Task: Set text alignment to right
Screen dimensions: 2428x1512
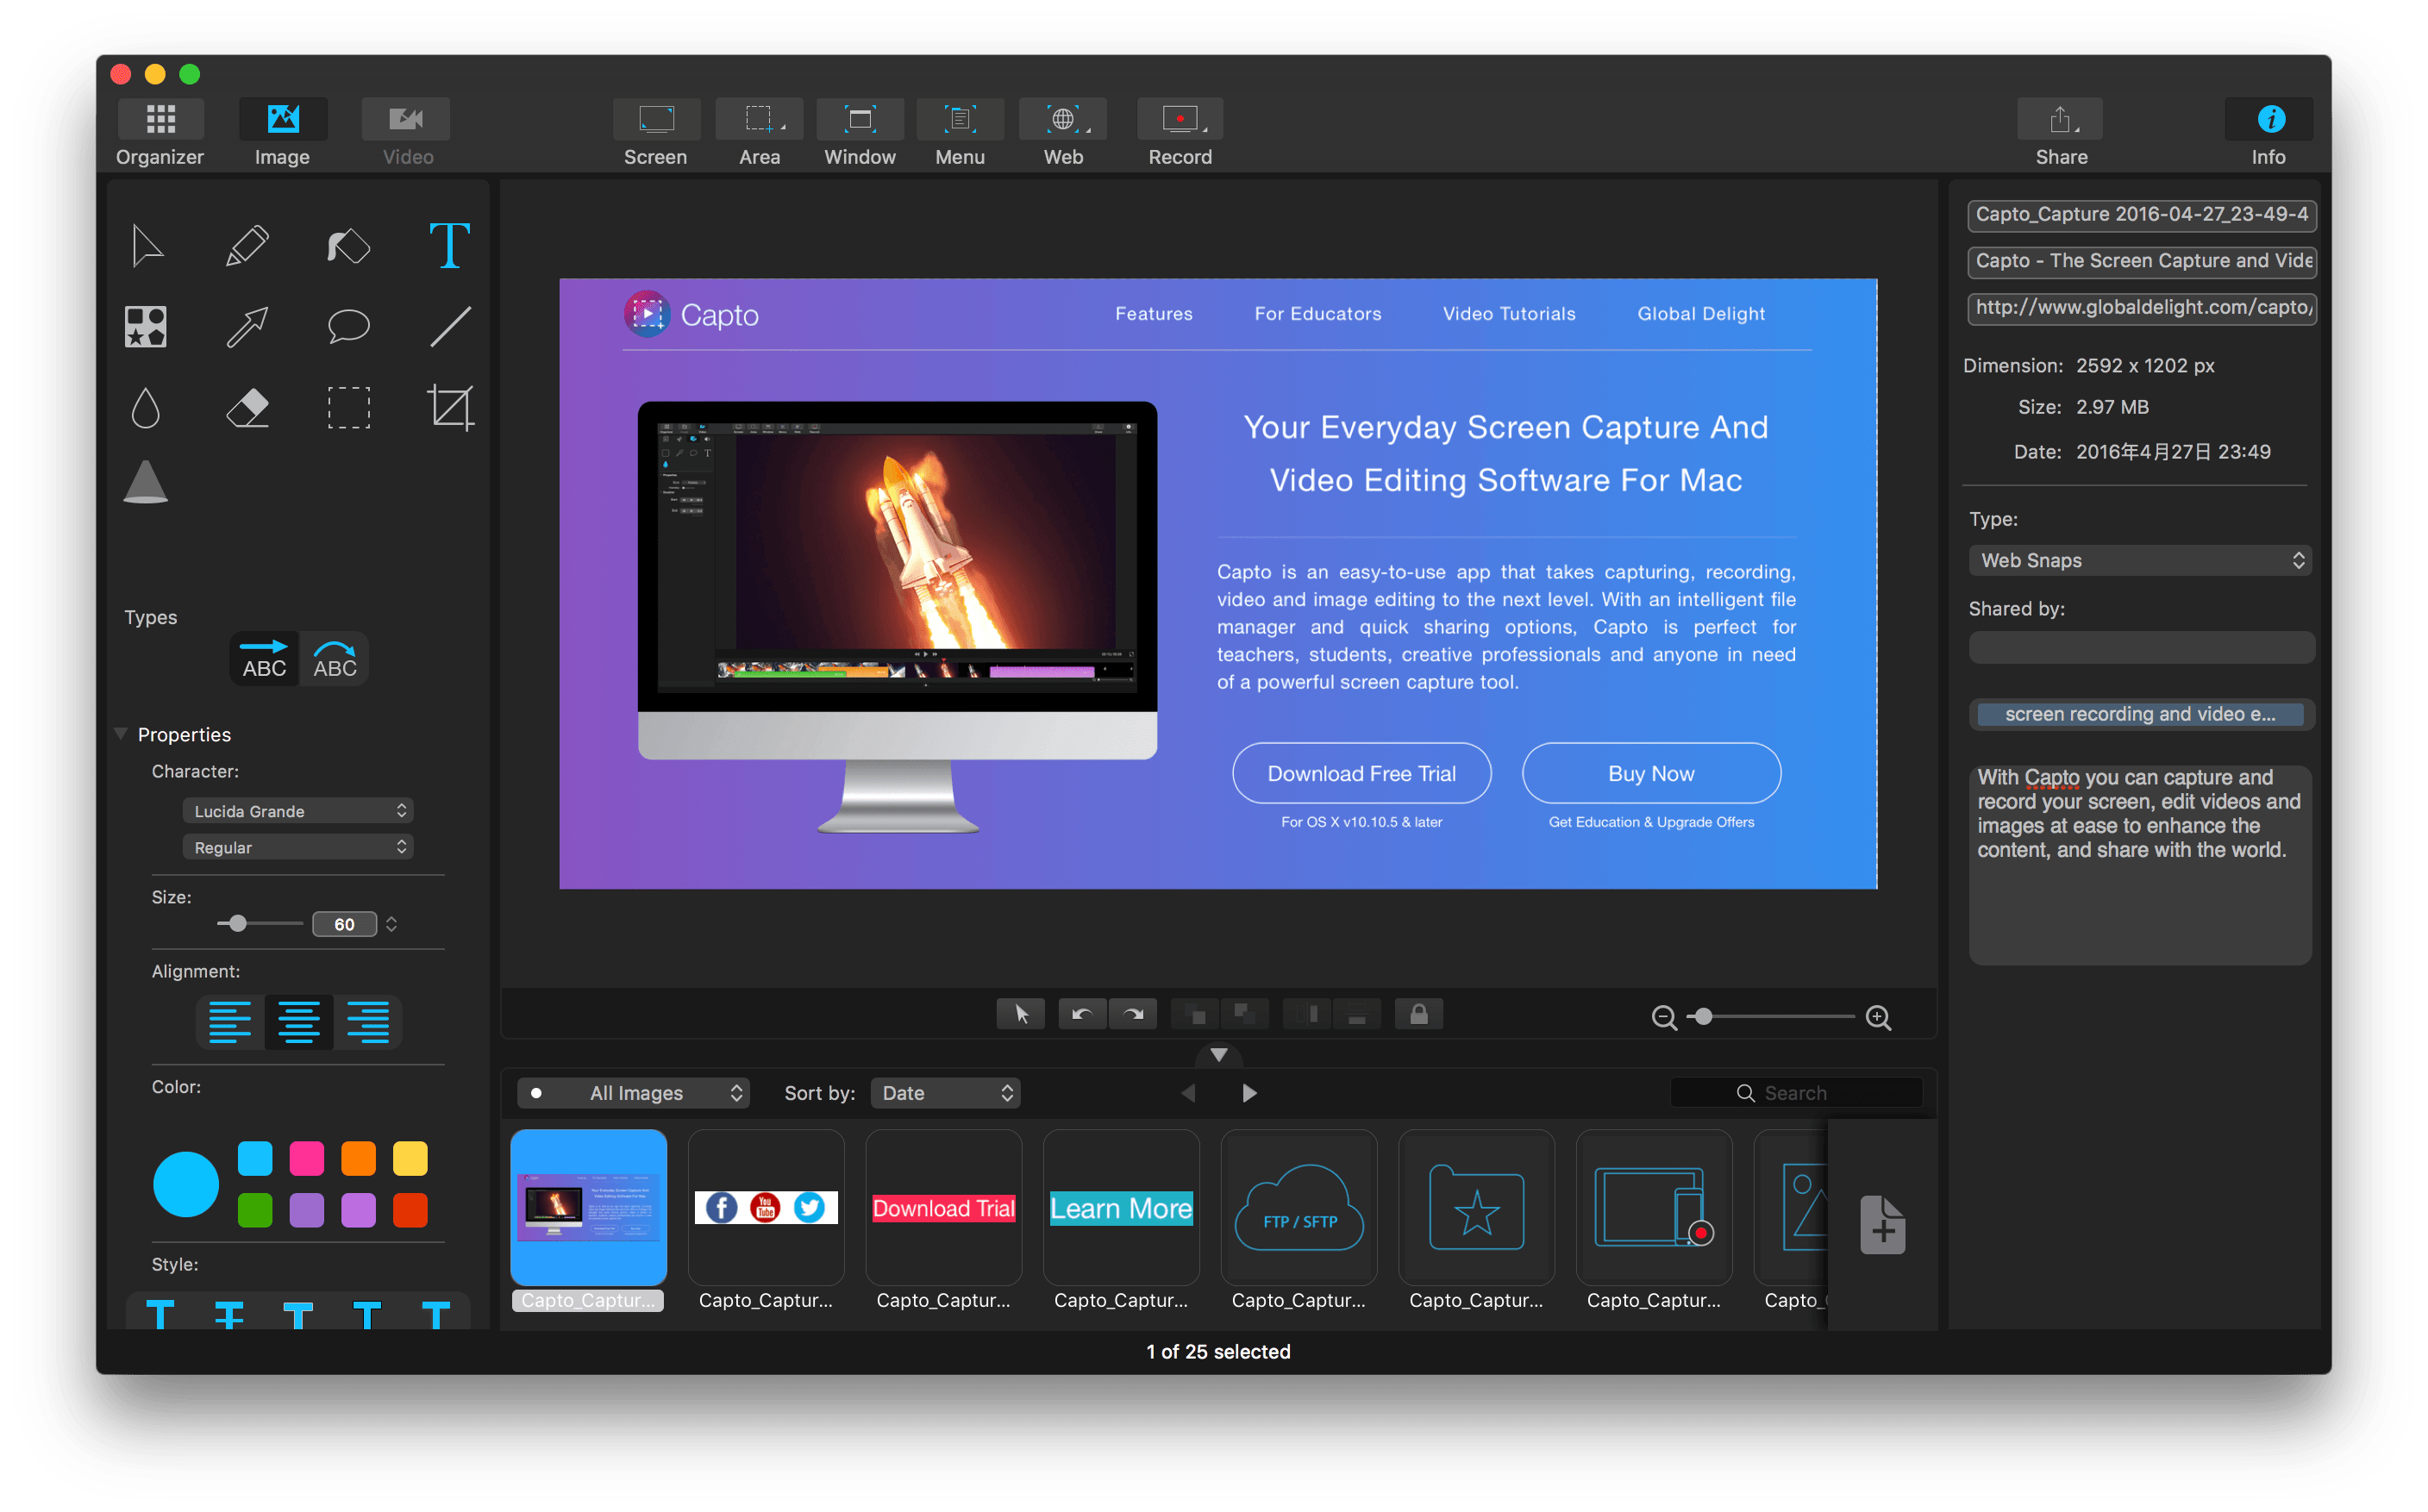Action: tap(368, 1022)
